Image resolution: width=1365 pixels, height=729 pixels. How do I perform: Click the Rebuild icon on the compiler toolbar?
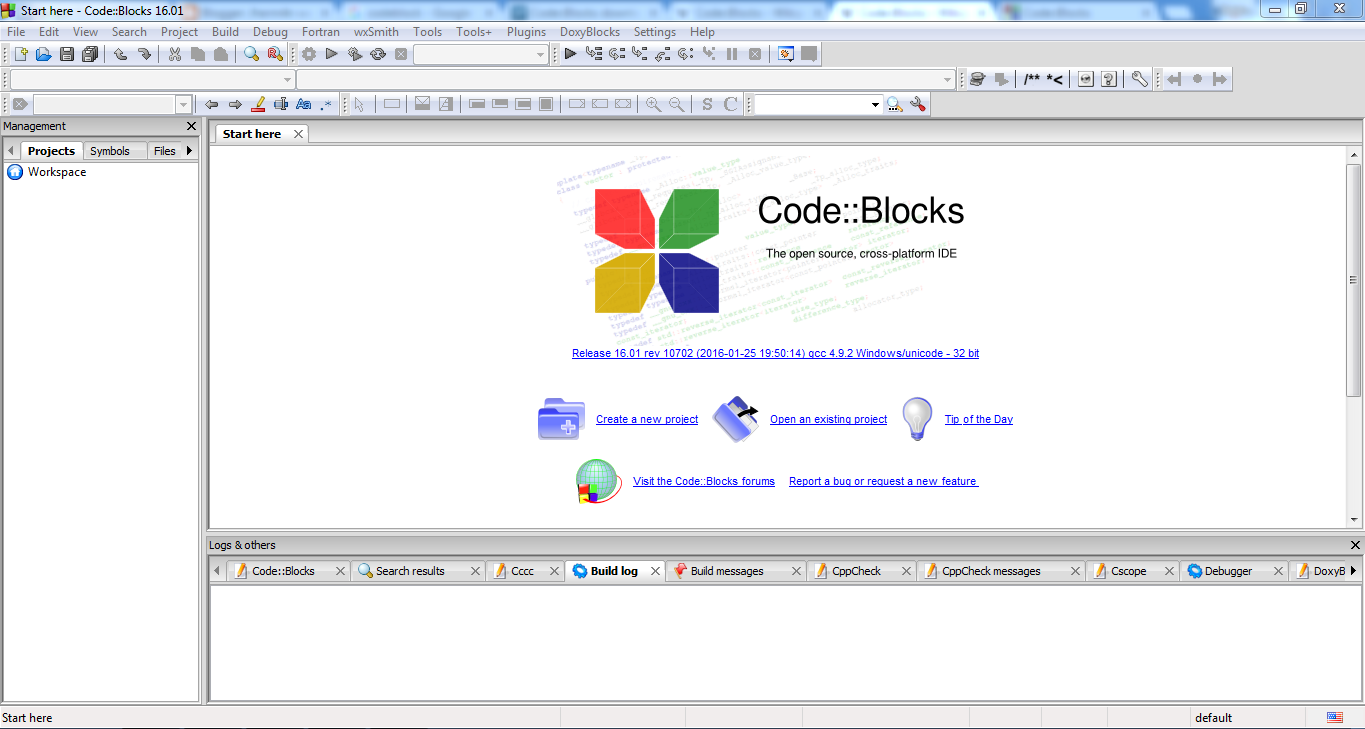pos(378,54)
